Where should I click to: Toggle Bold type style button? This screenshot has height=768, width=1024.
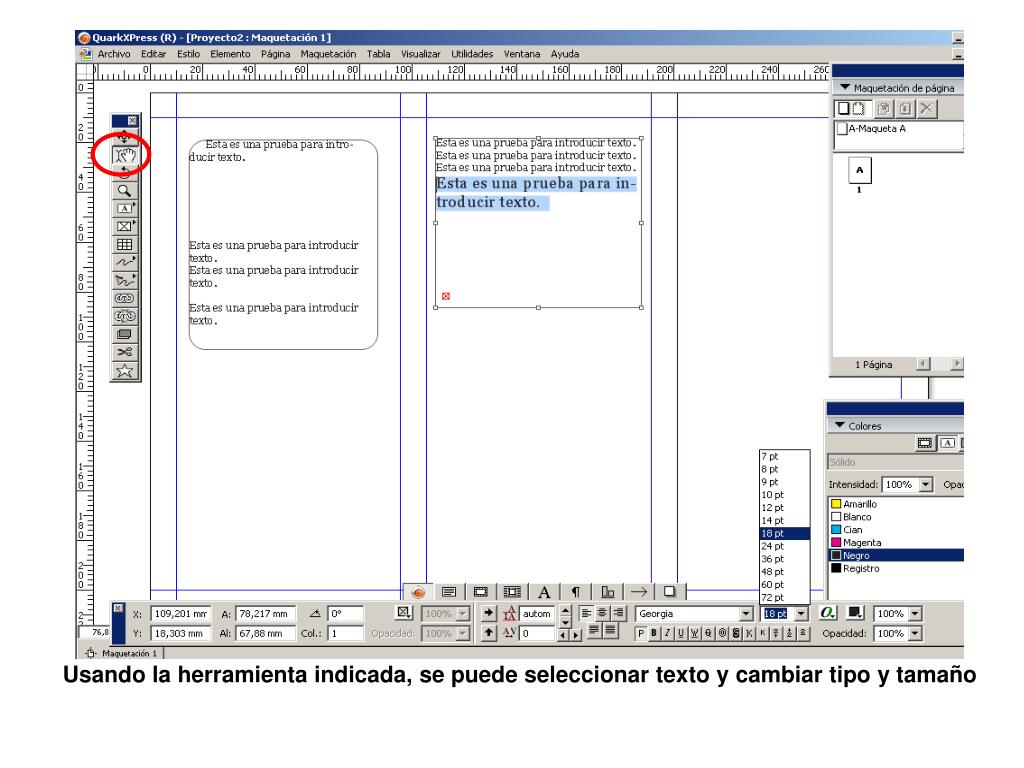click(x=654, y=633)
